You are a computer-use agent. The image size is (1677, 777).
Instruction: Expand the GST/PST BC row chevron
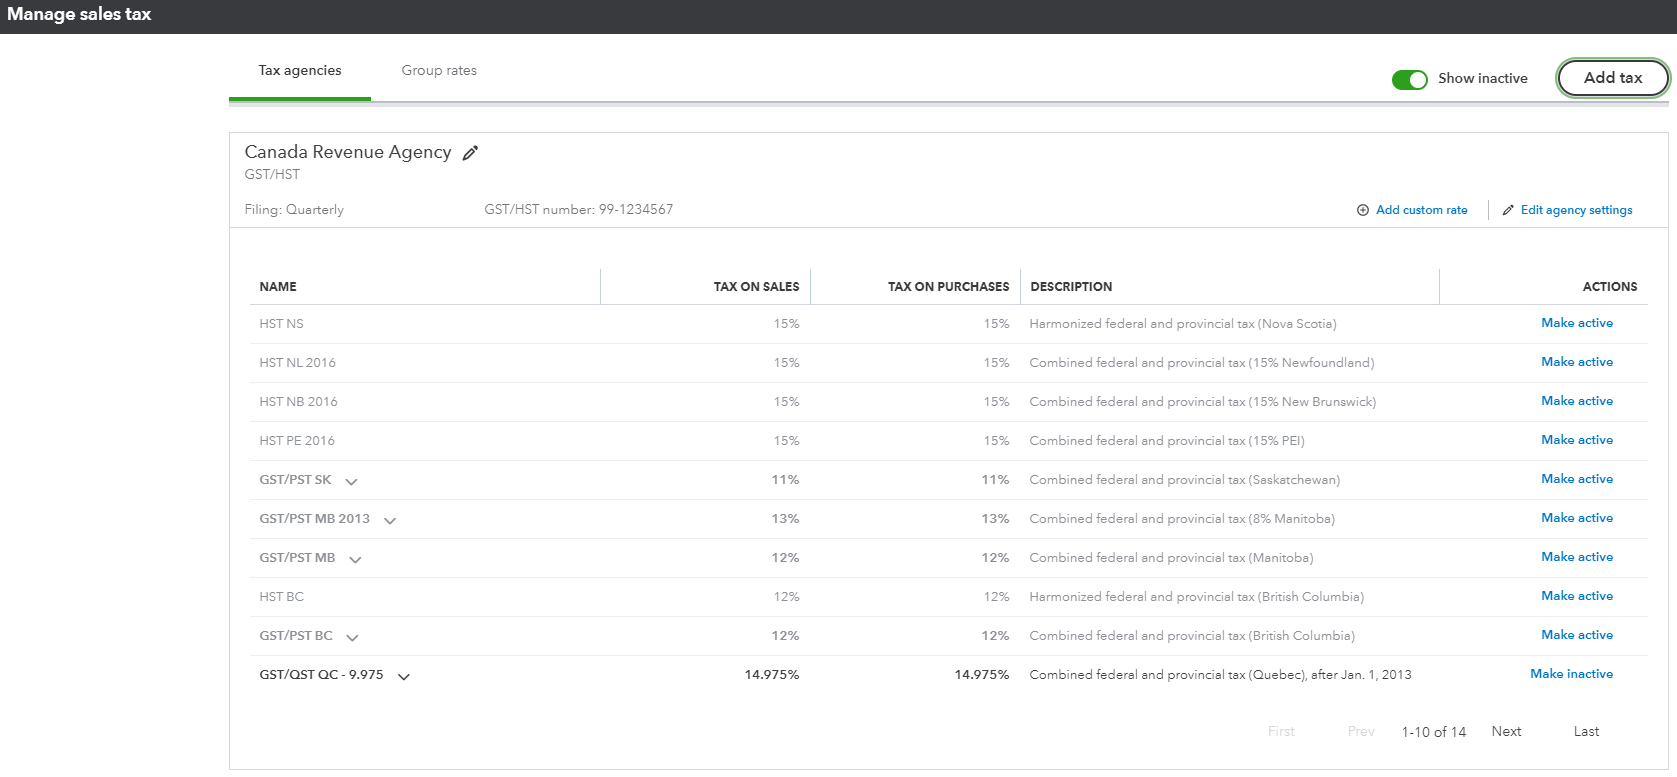click(352, 637)
